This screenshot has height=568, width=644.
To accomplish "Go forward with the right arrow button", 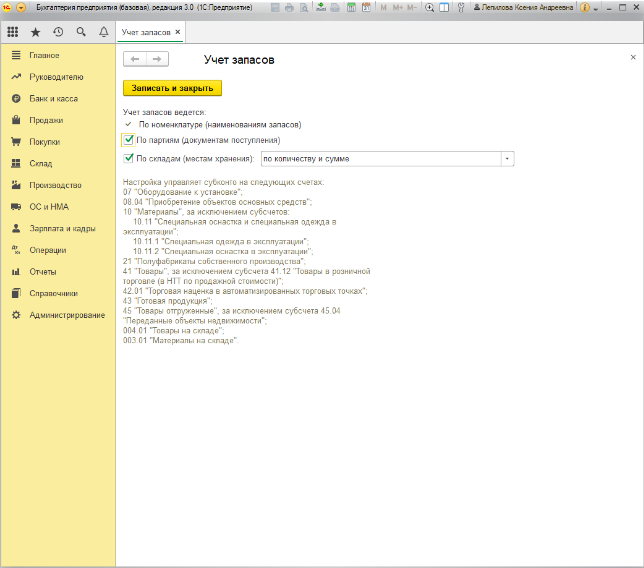I will point(157,59).
